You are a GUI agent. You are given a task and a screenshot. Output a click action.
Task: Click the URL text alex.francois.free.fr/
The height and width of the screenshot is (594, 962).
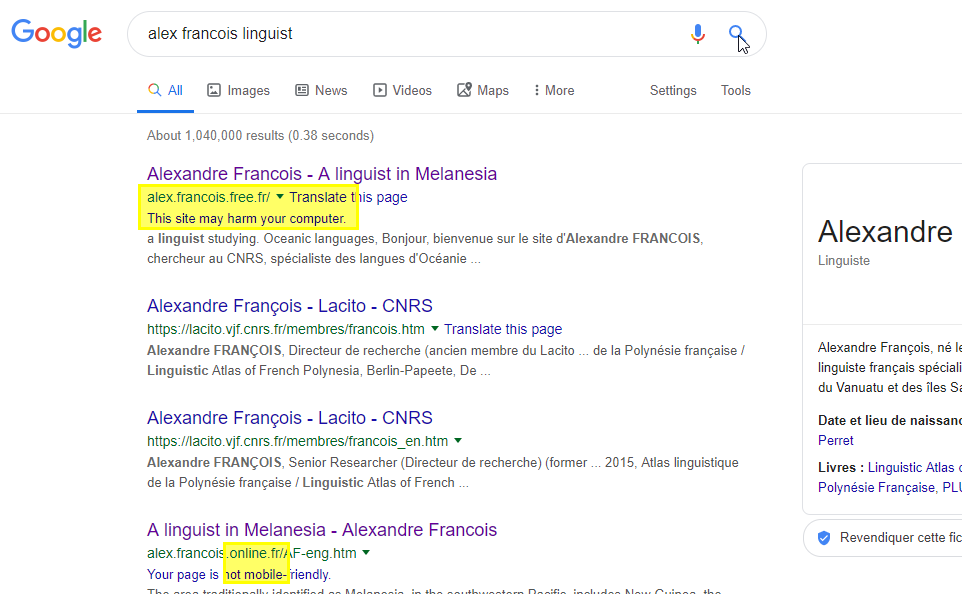pyautogui.click(x=209, y=197)
